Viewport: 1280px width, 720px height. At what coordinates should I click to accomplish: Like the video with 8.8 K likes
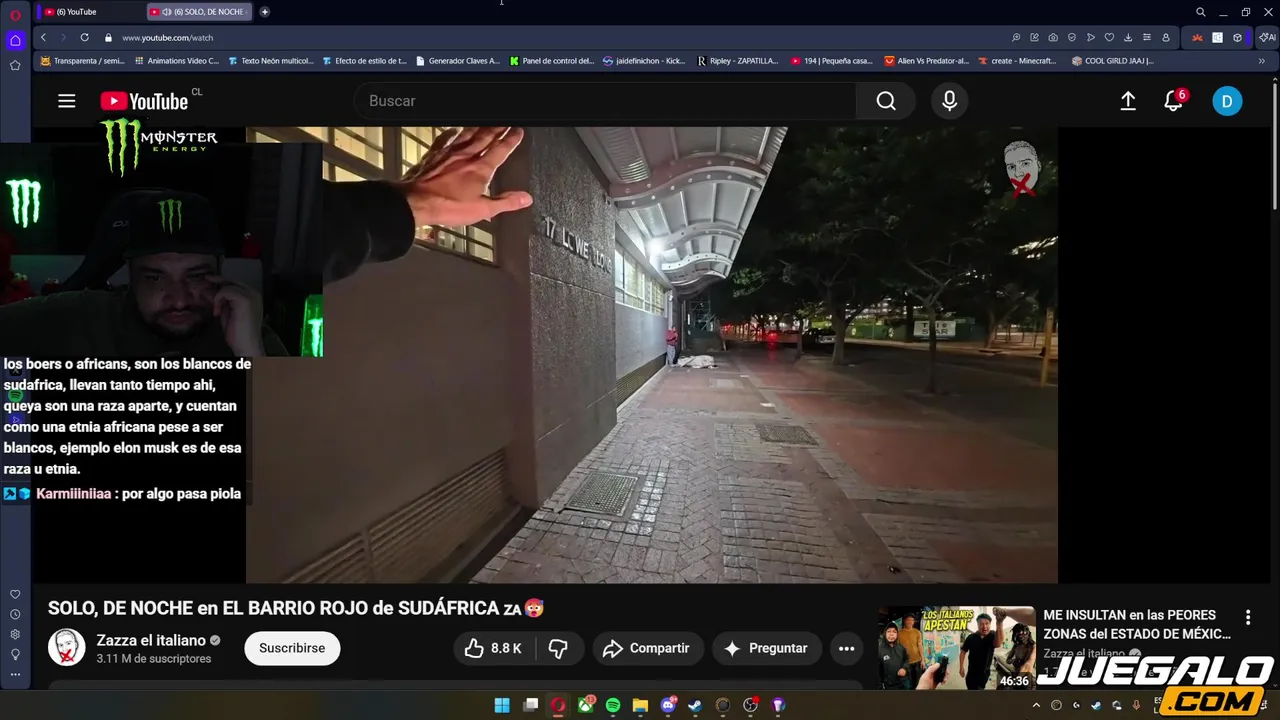click(x=493, y=648)
